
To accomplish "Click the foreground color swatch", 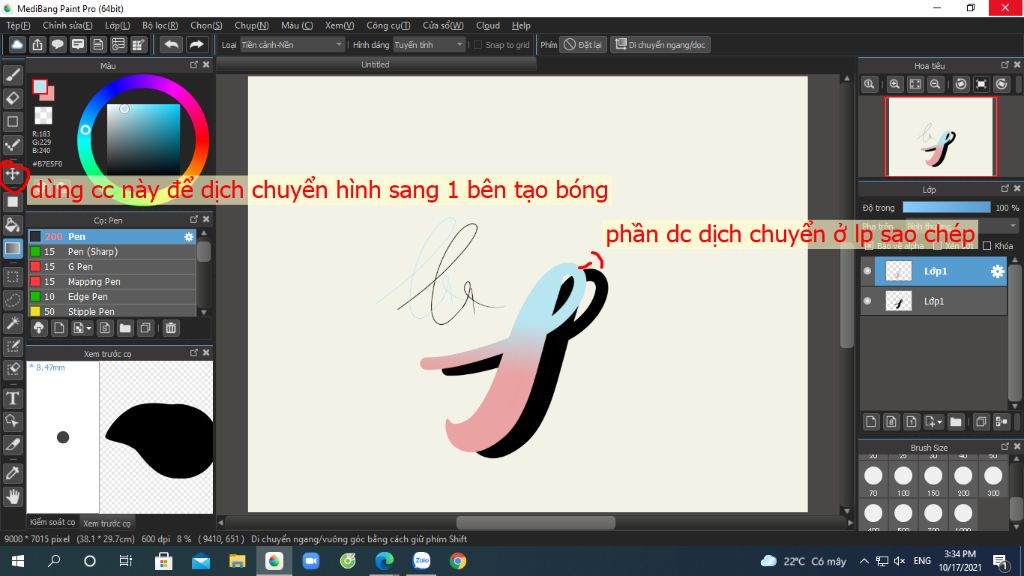I will pyautogui.click(x=40, y=87).
